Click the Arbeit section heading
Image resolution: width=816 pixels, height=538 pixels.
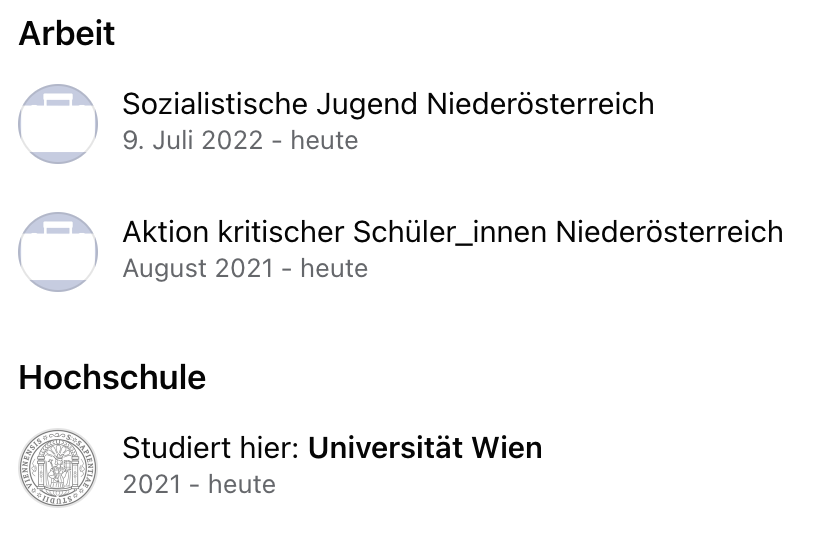click(67, 33)
